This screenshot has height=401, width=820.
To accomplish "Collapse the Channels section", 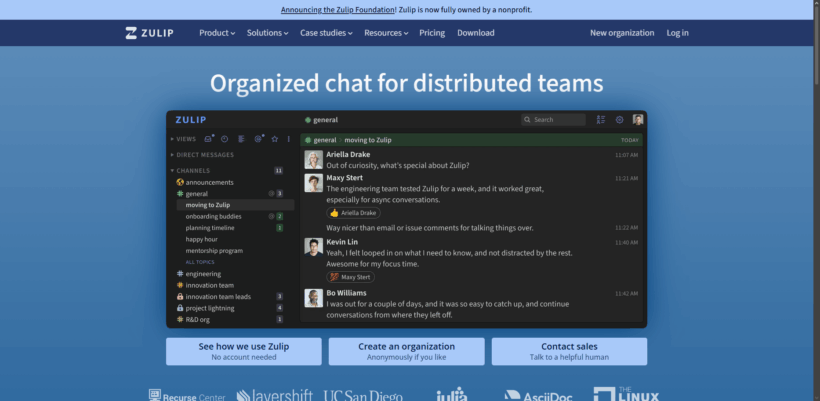I will tap(190, 170).
